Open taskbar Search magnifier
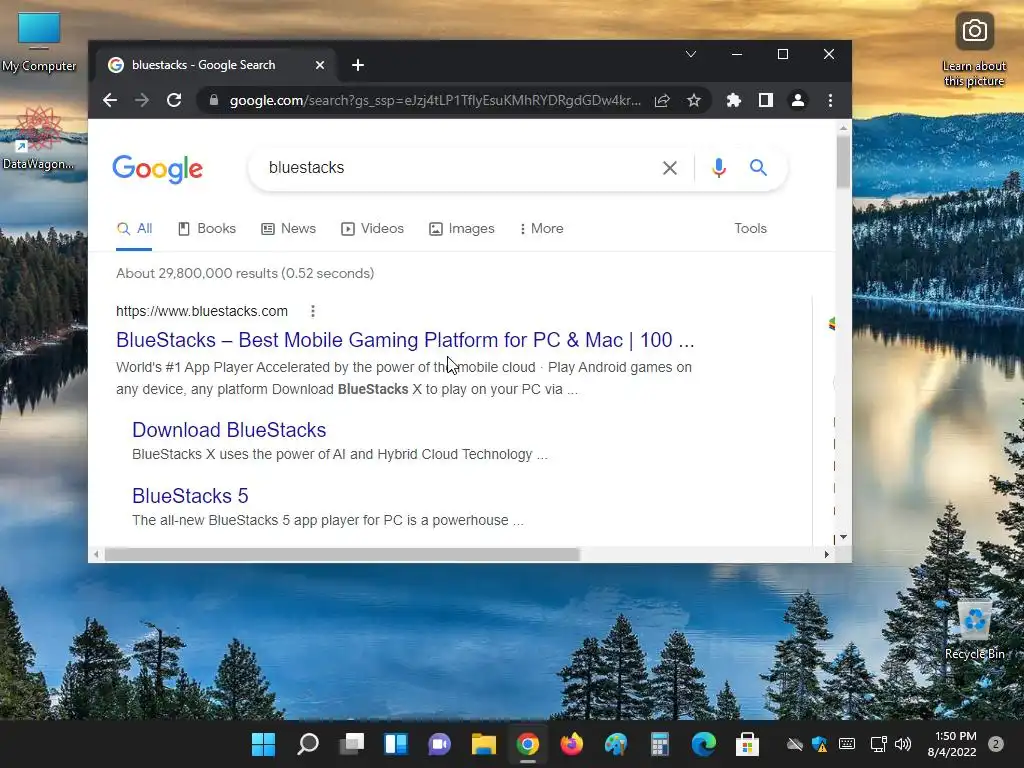This screenshot has height=768, width=1024. [308, 744]
